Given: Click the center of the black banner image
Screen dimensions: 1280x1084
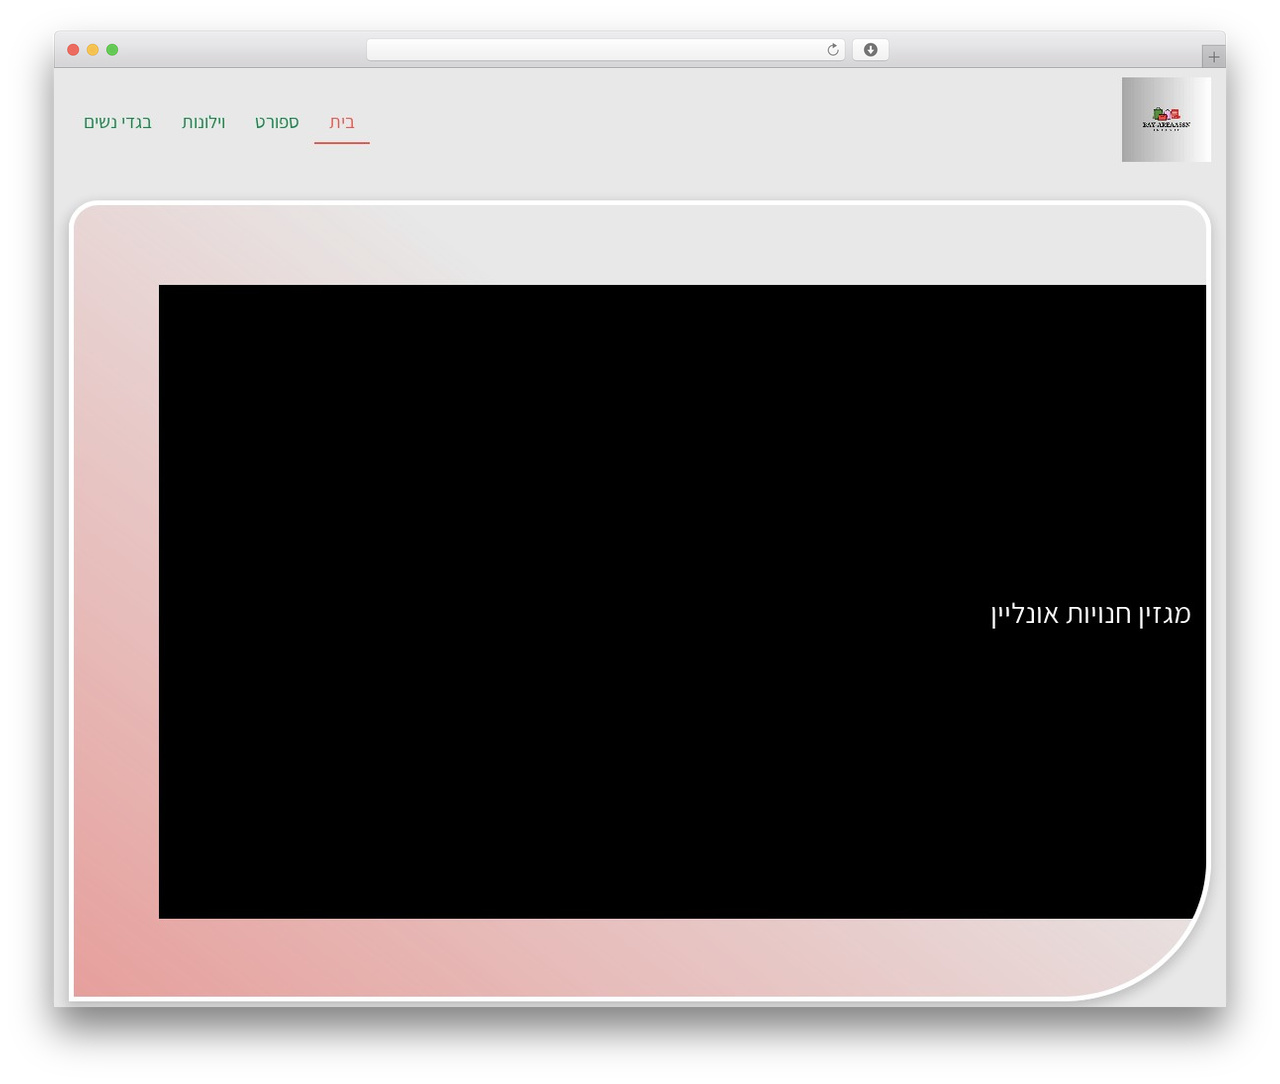Looking at the screenshot, I should click(682, 602).
